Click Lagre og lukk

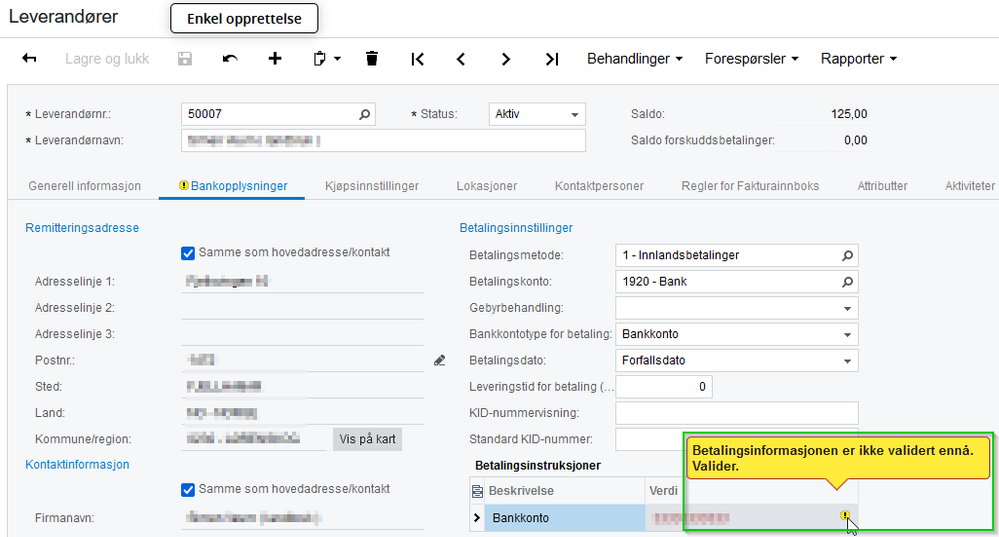tap(107, 59)
